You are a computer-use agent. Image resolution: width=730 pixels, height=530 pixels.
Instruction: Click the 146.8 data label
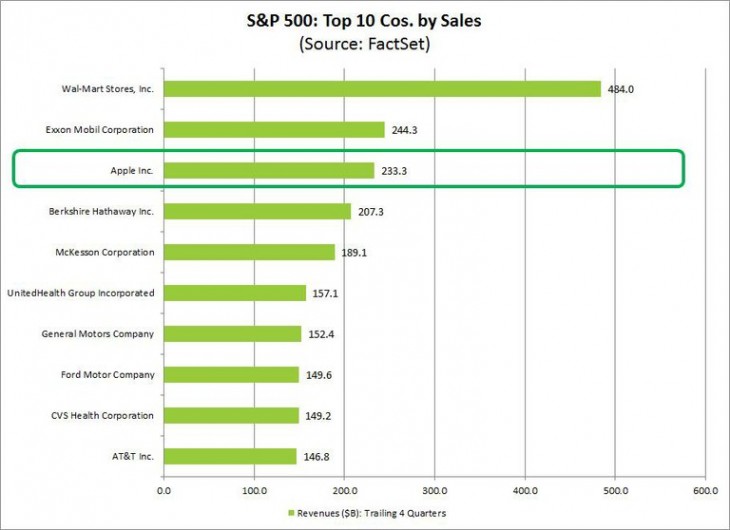pos(315,456)
